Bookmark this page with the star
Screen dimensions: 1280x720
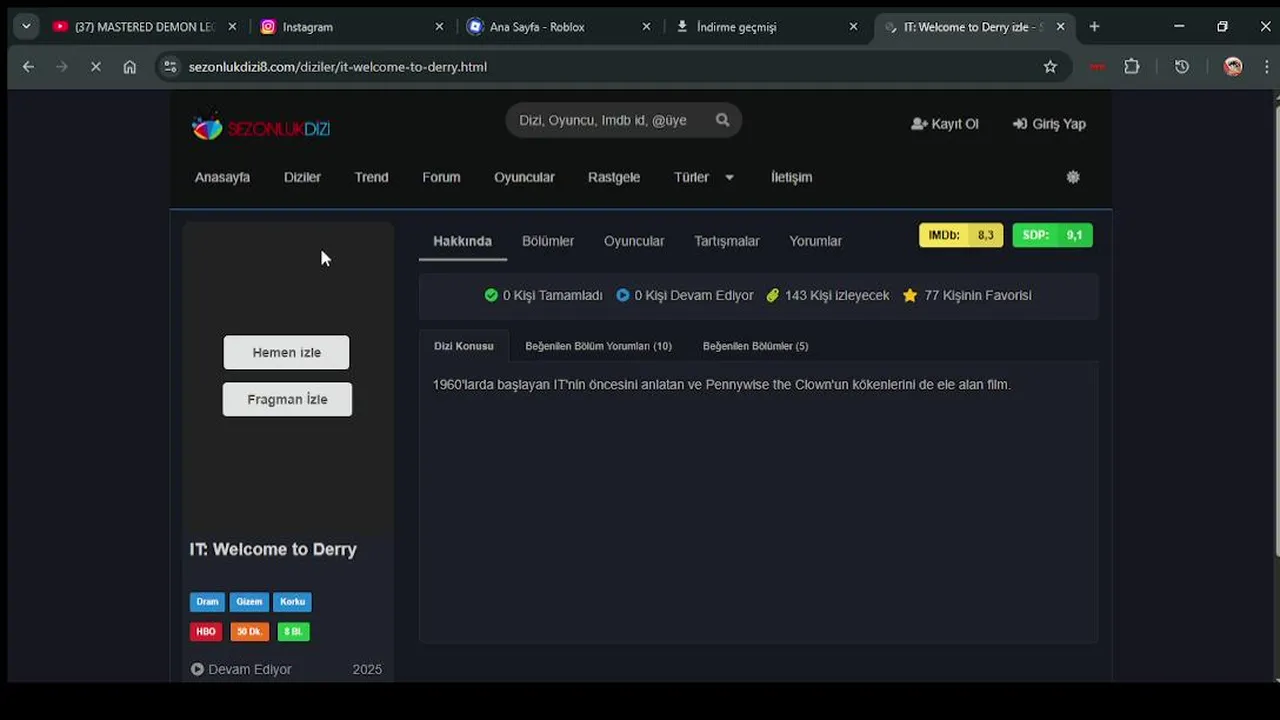click(x=1050, y=67)
